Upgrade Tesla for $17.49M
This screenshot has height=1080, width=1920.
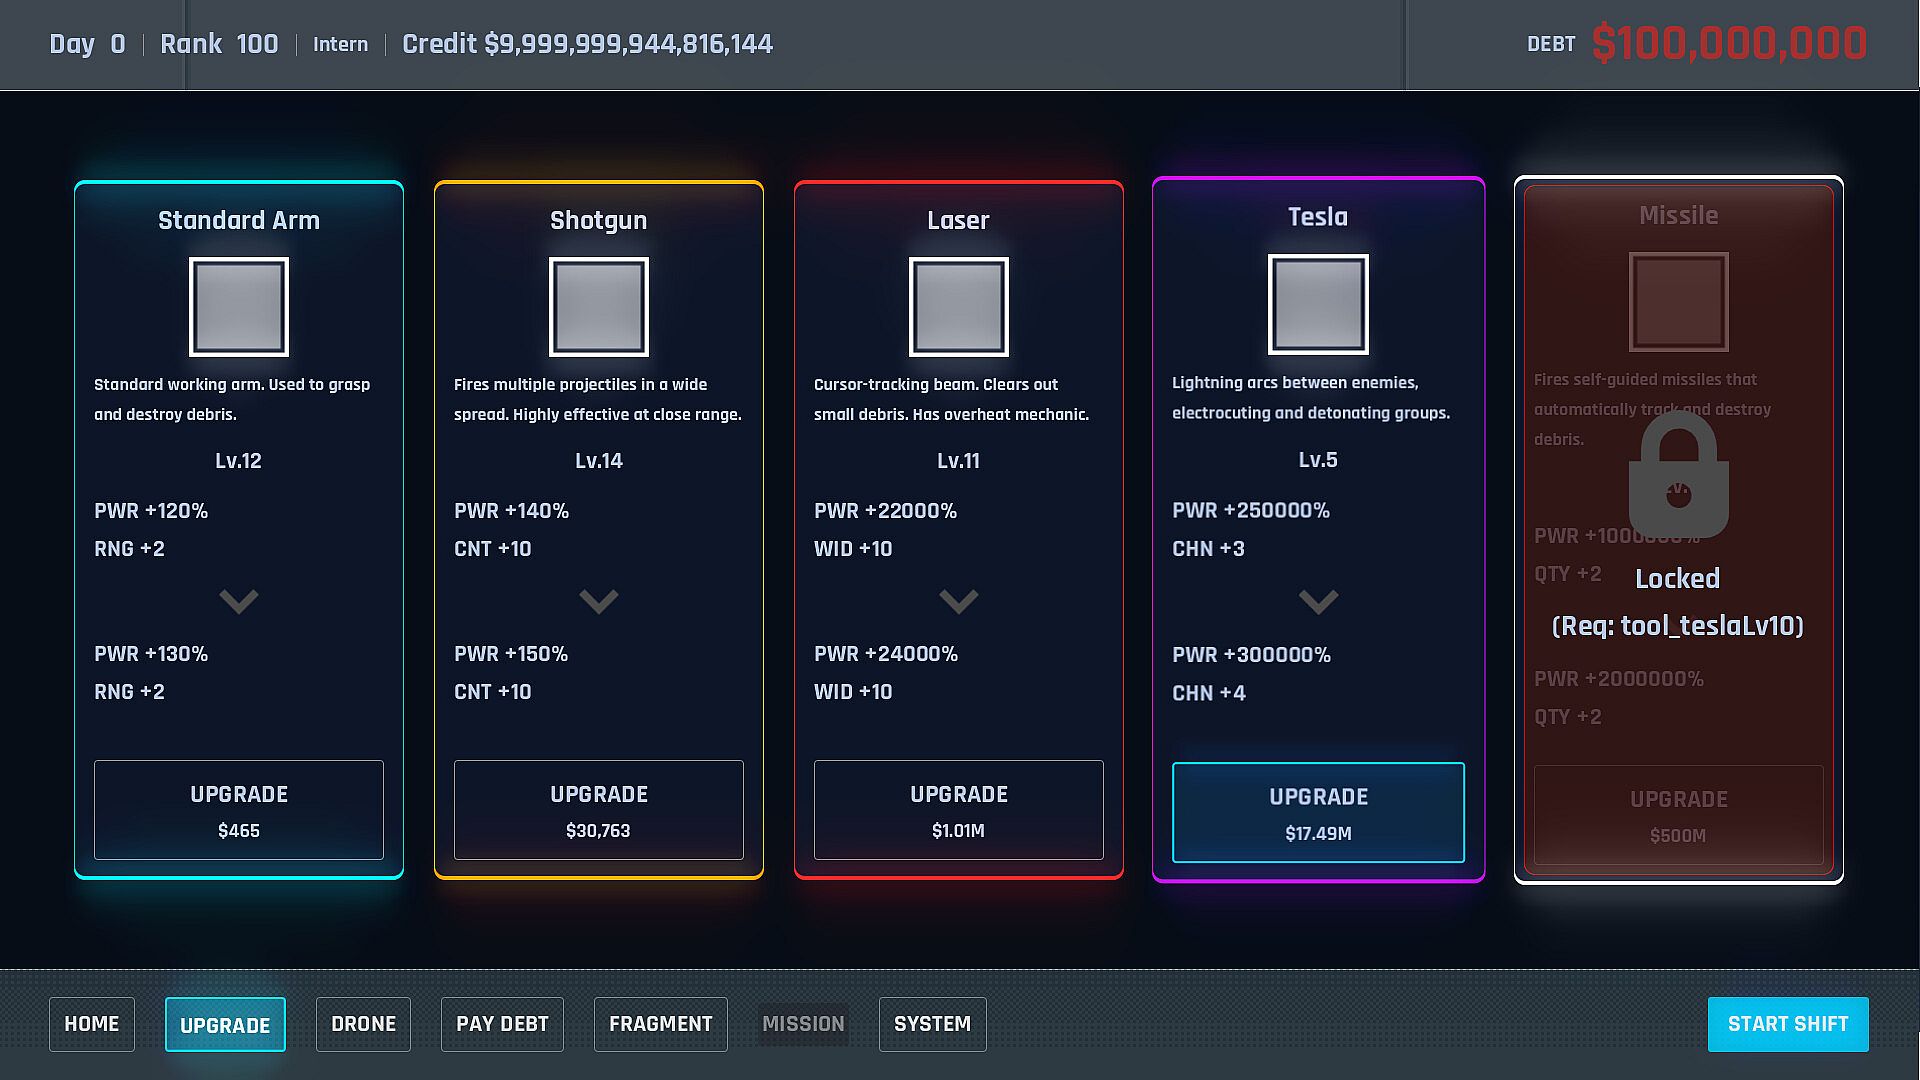click(1318, 812)
